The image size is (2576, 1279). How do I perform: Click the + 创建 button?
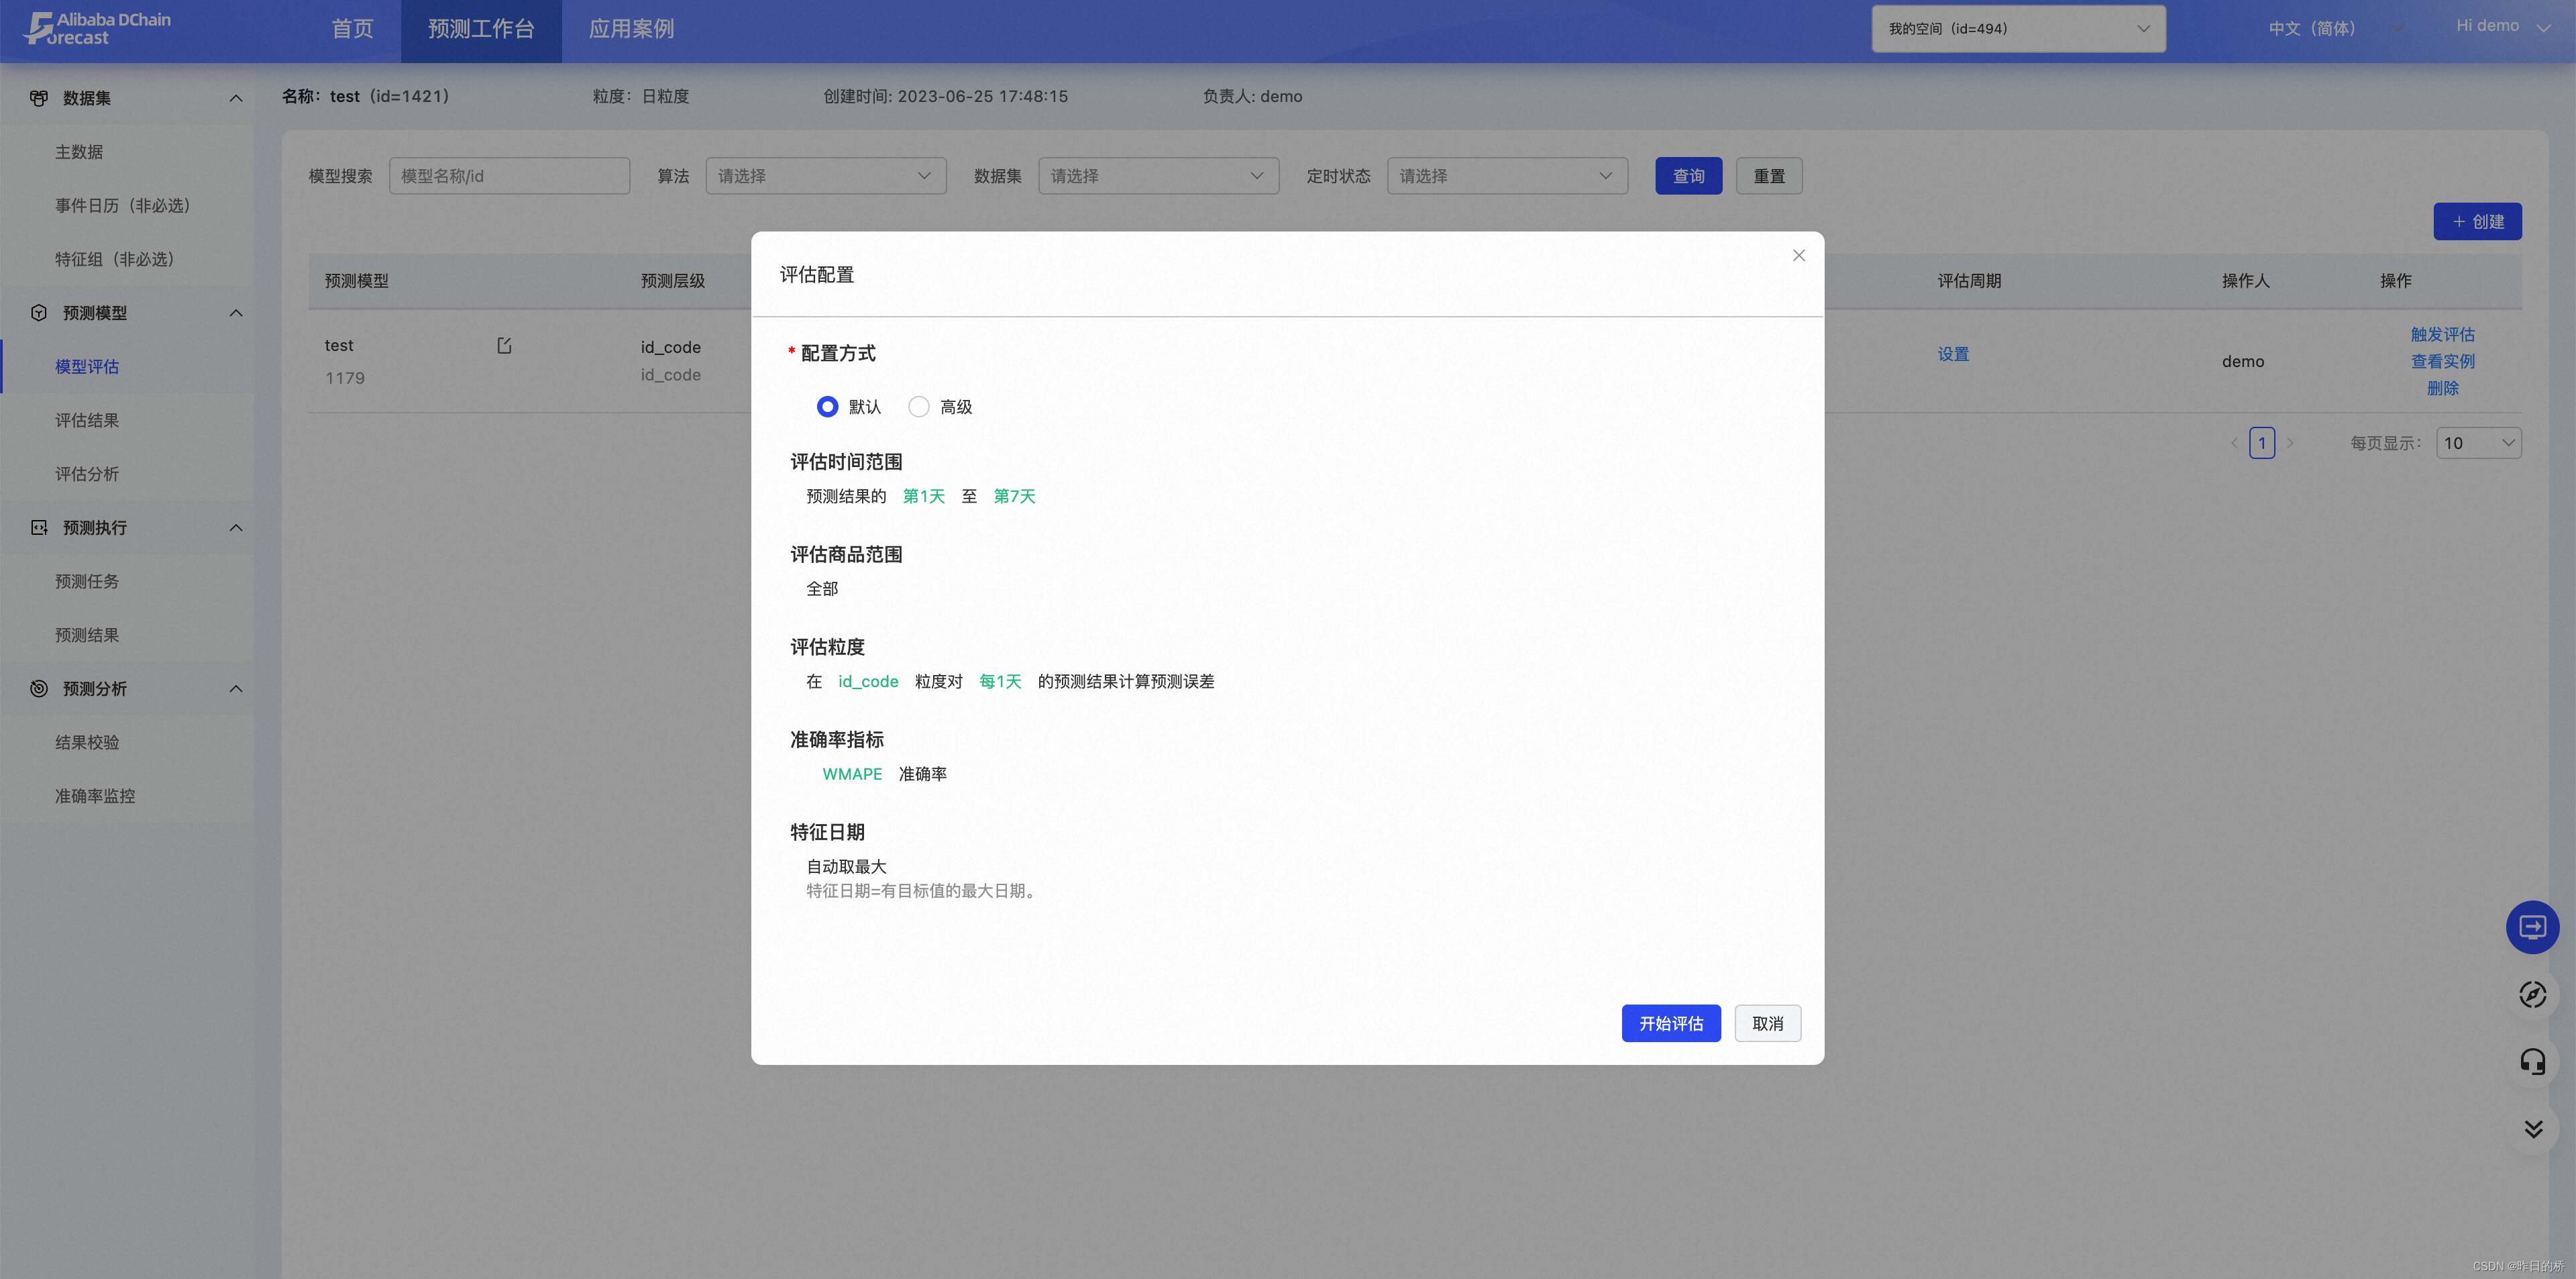(x=2477, y=222)
